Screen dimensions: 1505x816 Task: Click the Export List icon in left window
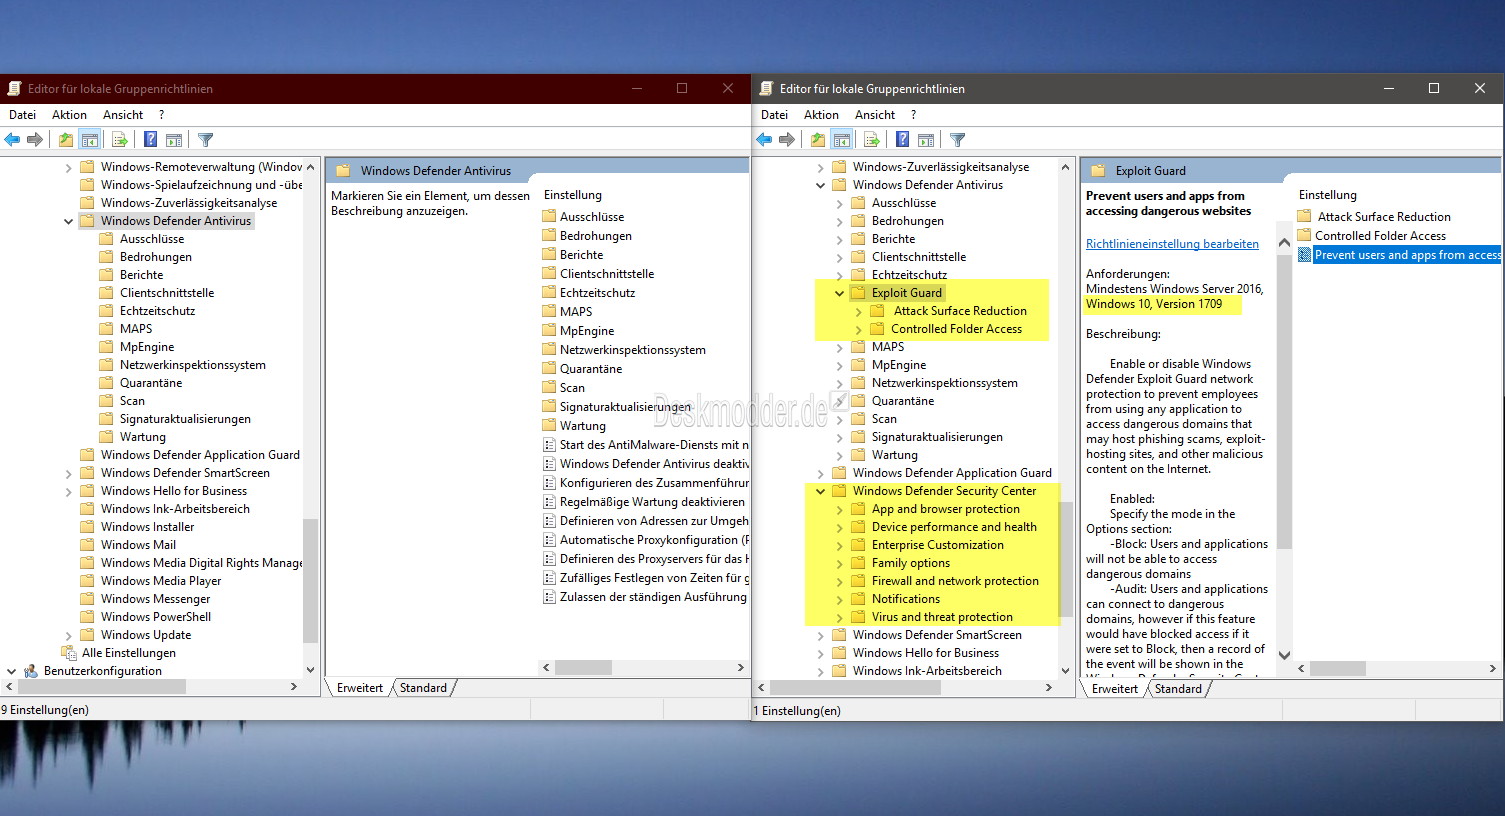click(120, 140)
